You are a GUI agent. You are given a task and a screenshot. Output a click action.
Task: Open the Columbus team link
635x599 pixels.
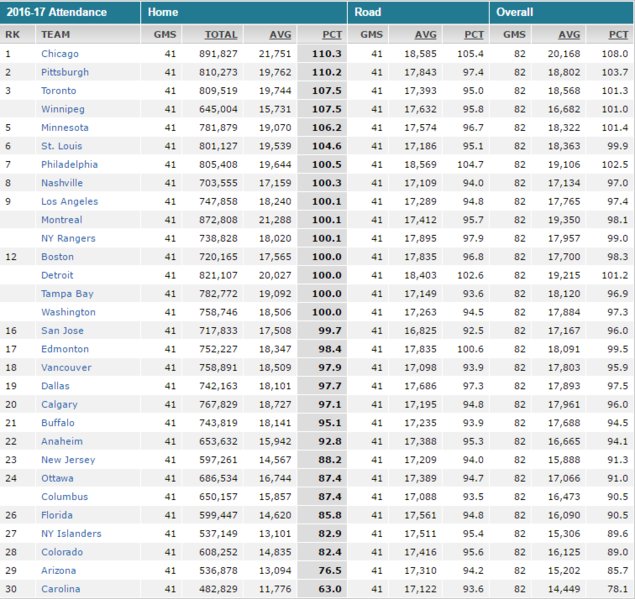64,497
